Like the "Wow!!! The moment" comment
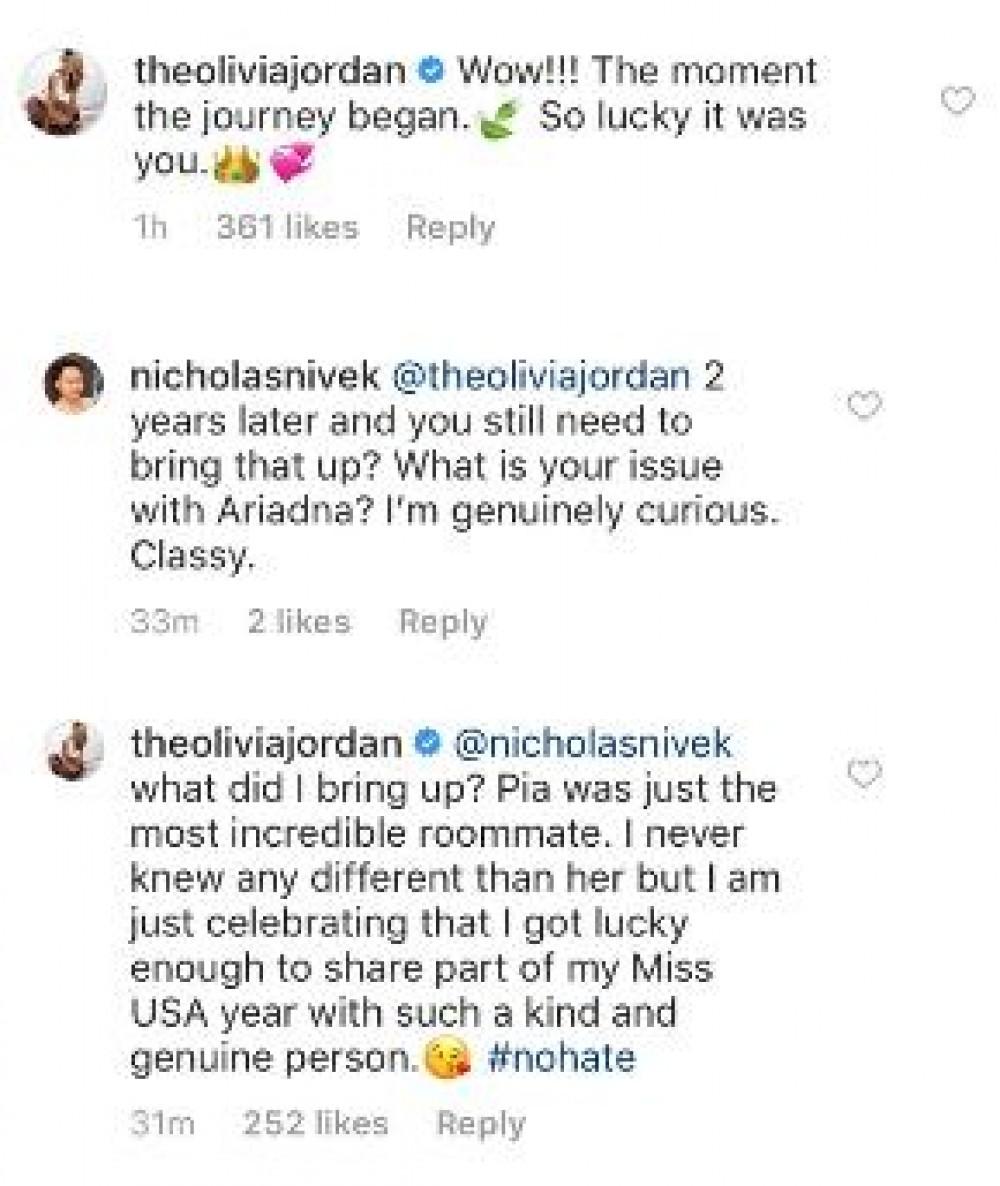The width and height of the screenshot is (1000, 1186). tap(958, 101)
